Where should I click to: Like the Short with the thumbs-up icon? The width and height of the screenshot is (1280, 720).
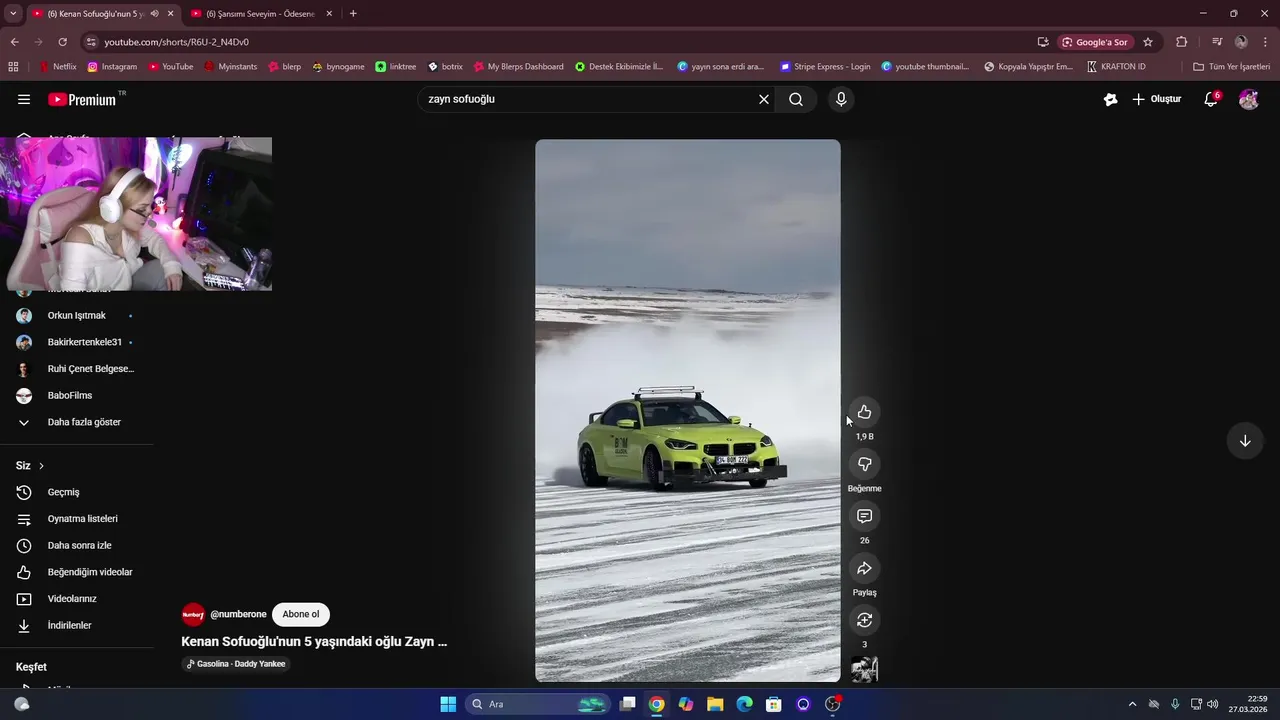point(864,412)
